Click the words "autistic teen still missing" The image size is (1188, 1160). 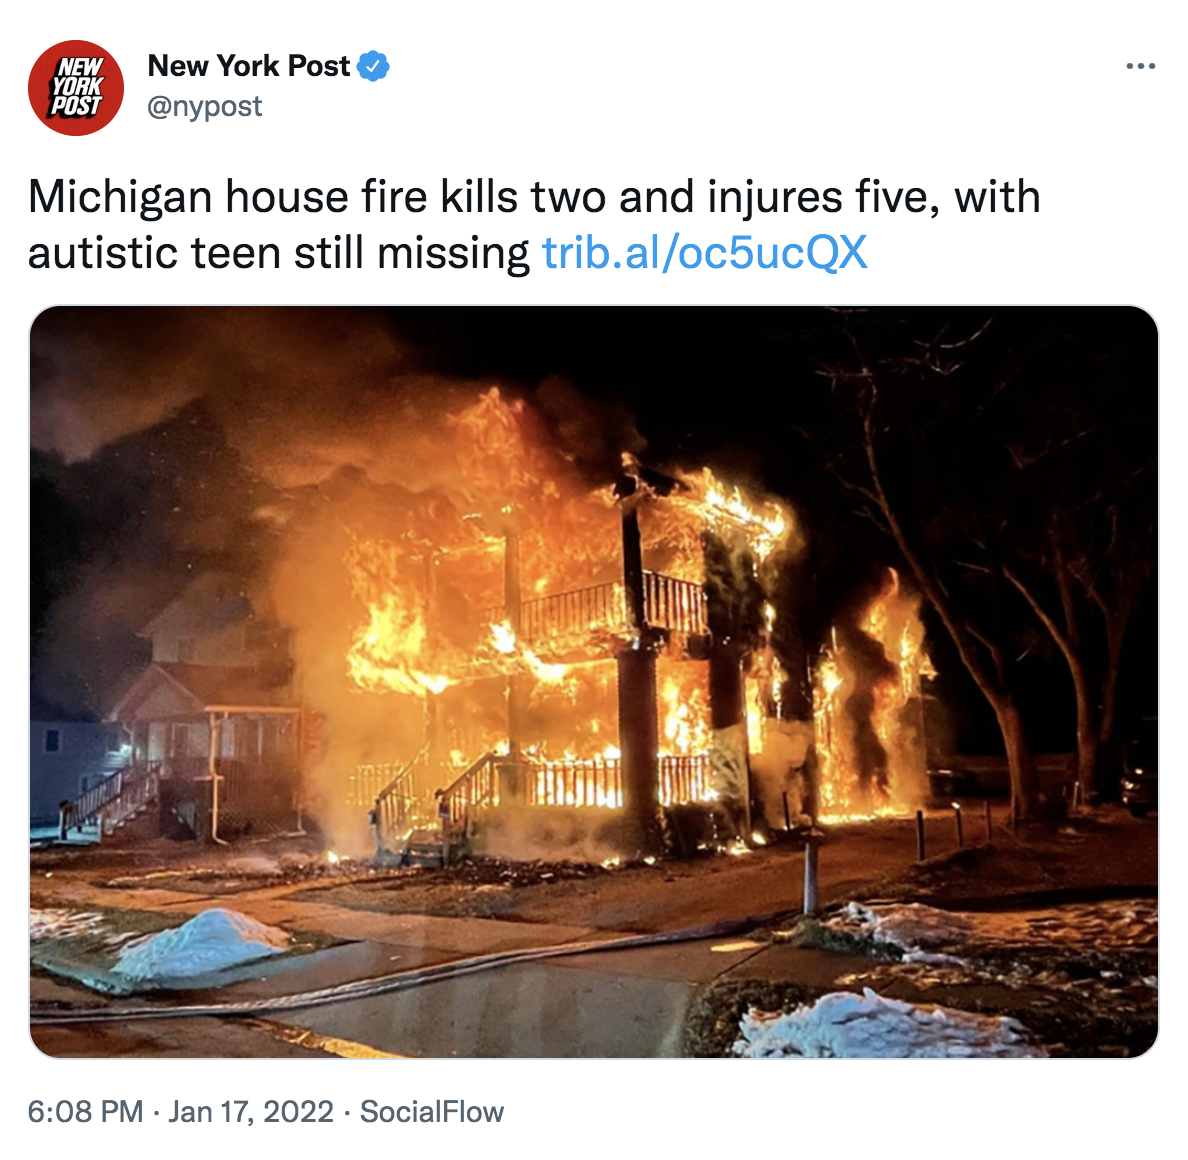[279, 252]
